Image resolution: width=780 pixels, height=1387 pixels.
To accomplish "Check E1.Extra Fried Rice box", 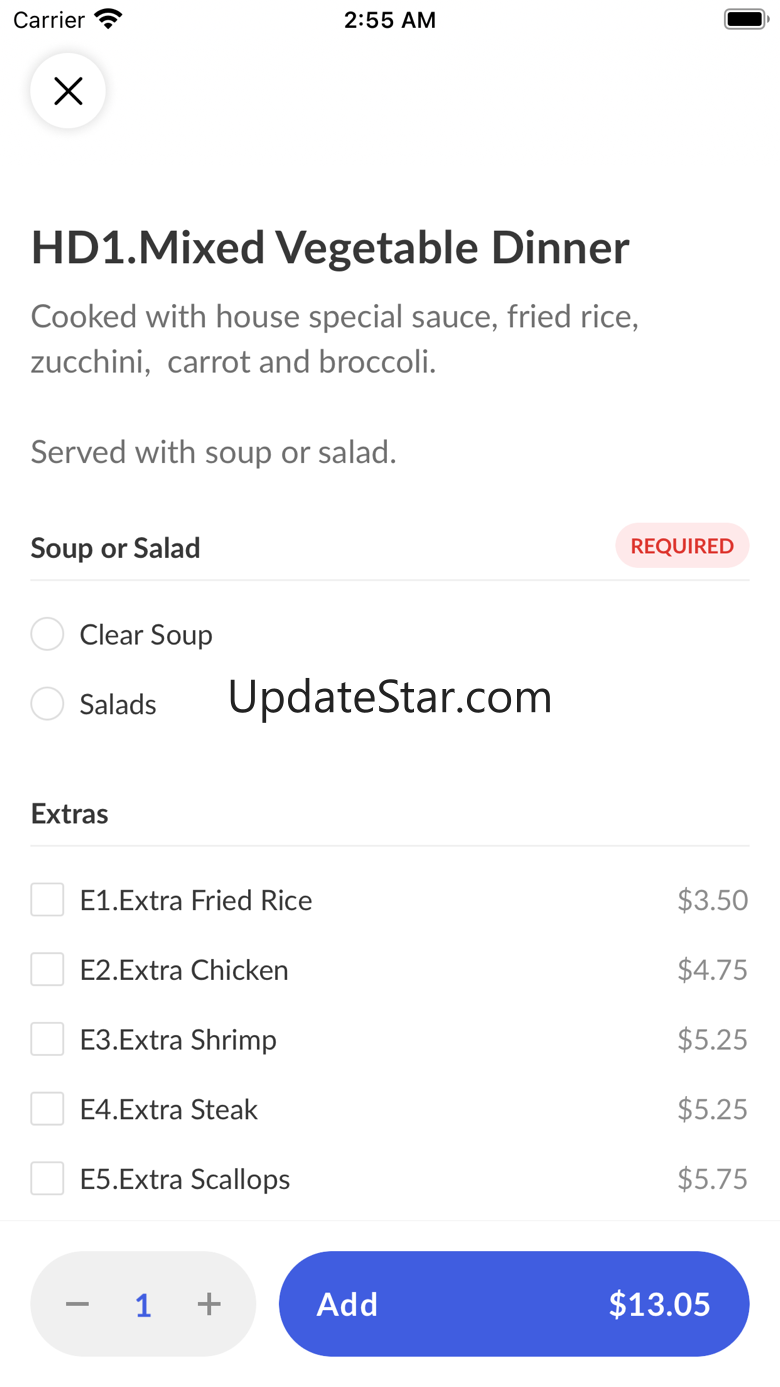I will click(x=47, y=900).
